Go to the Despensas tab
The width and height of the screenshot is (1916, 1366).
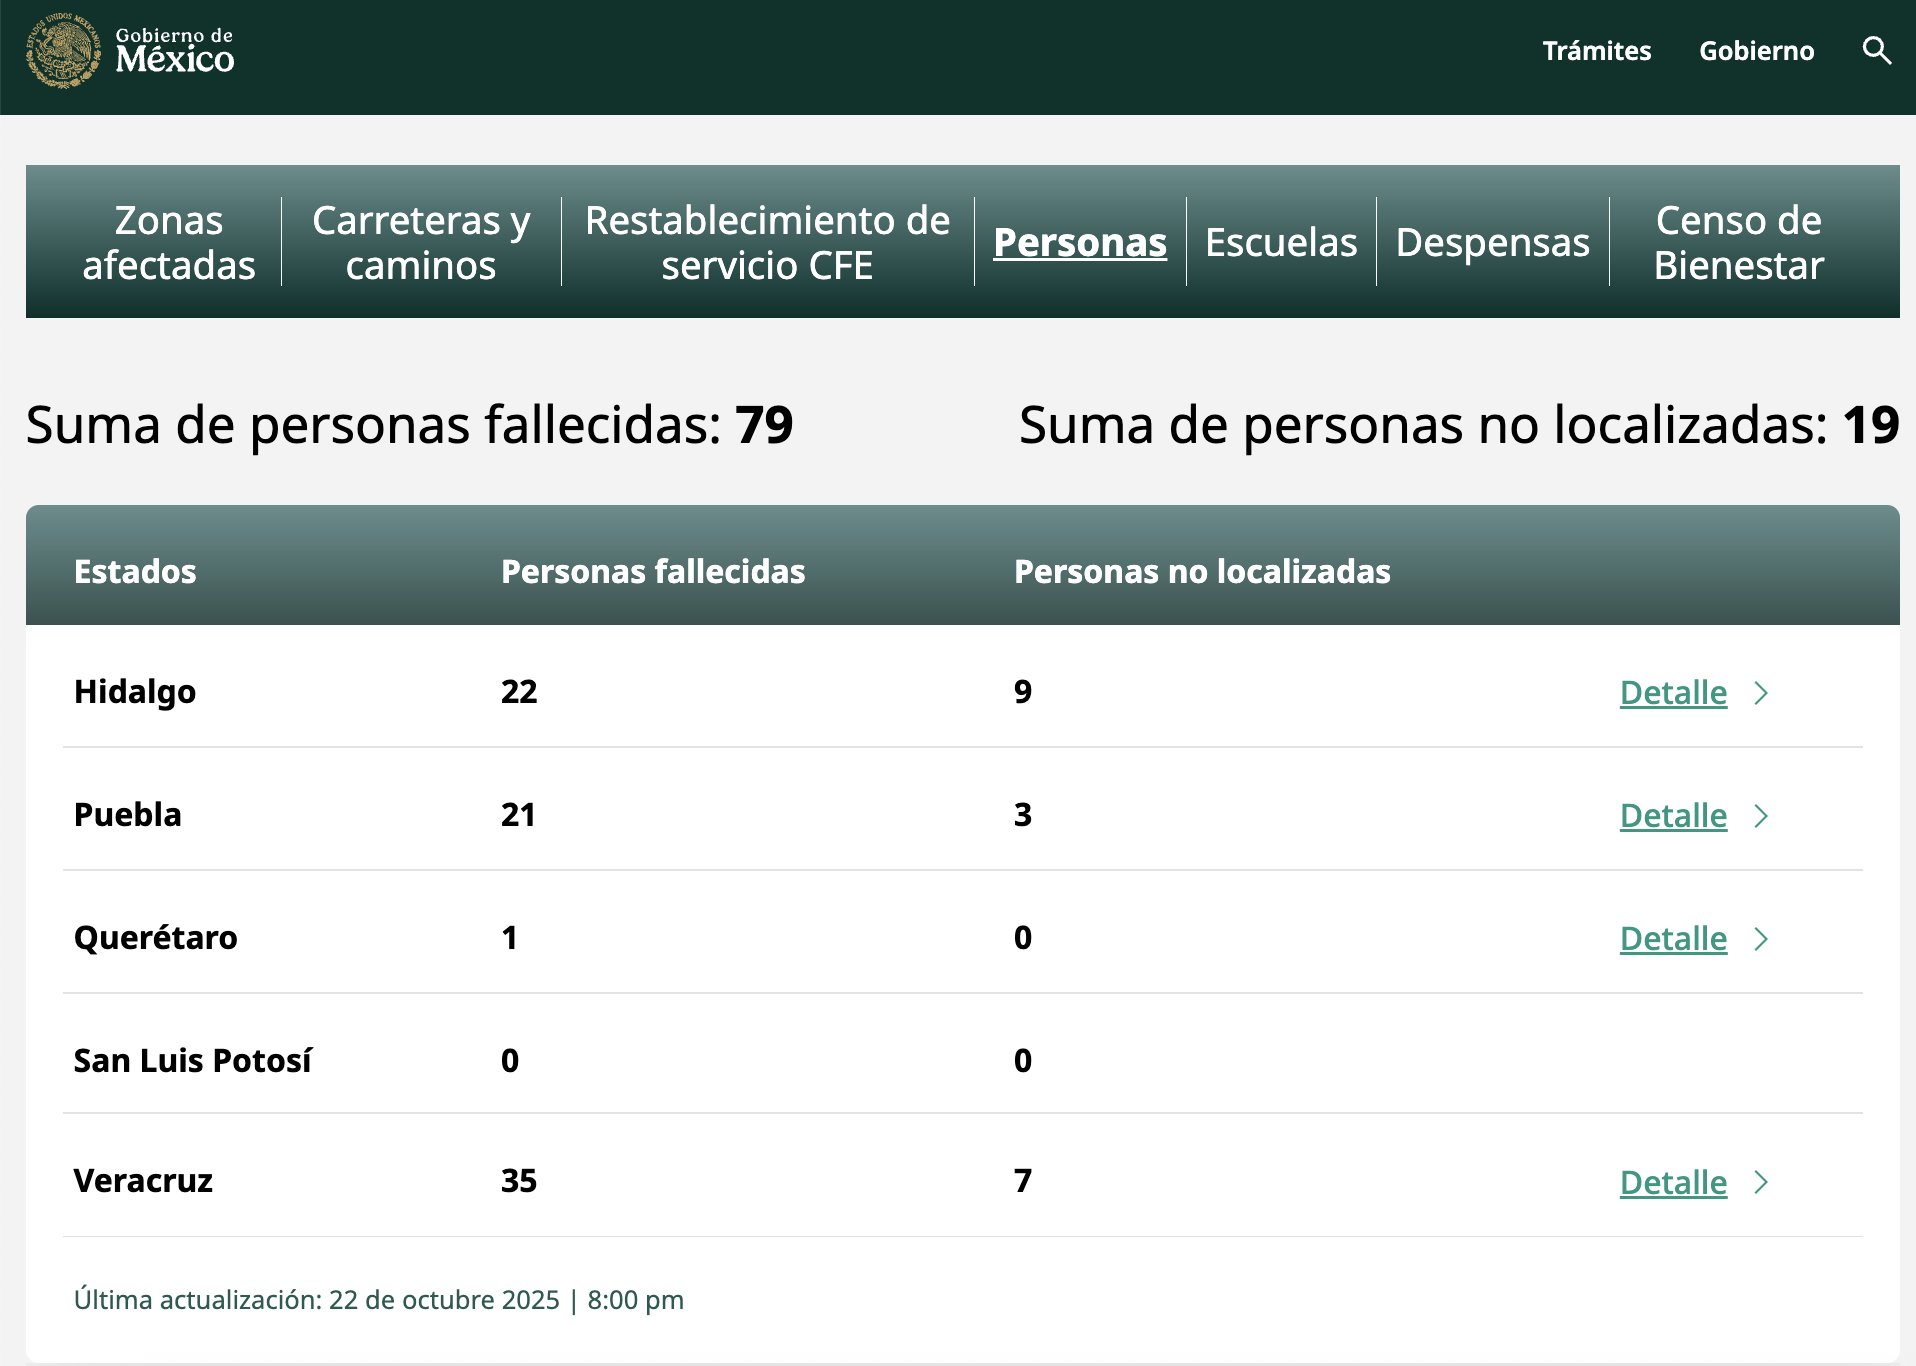point(1492,243)
